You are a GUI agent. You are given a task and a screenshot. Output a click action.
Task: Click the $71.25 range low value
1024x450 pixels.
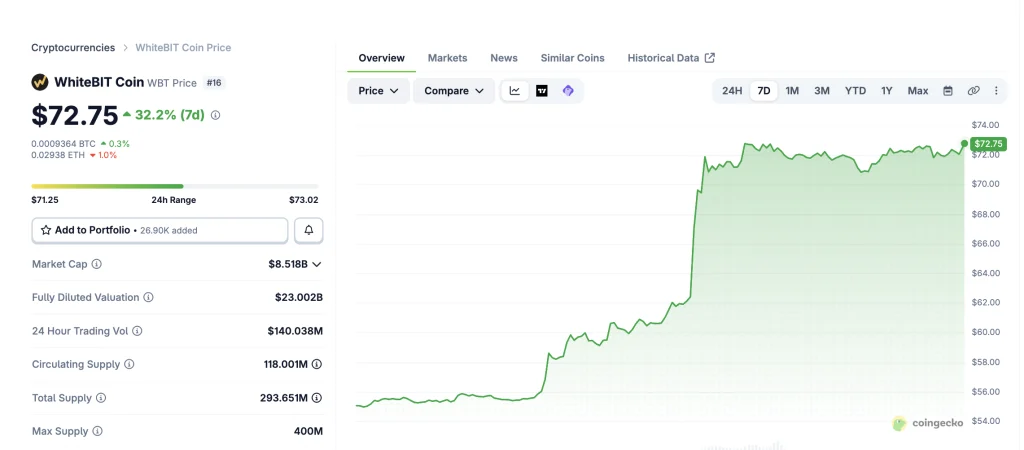click(45, 200)
